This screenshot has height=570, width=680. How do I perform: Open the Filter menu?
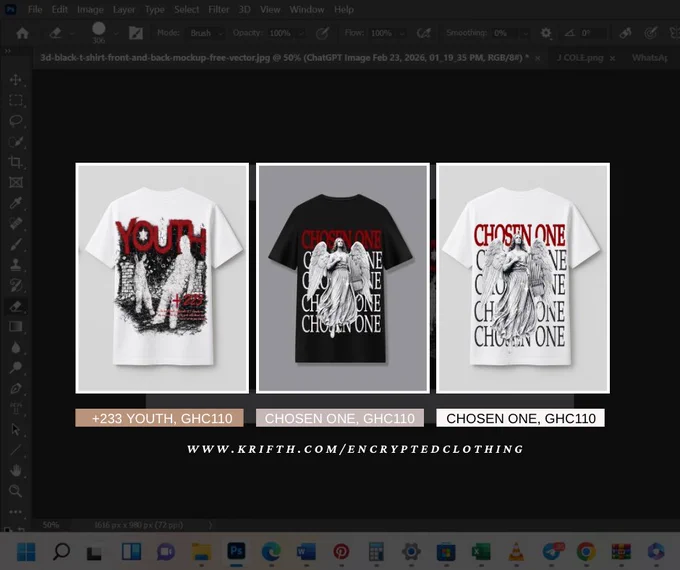click(219, 10)
